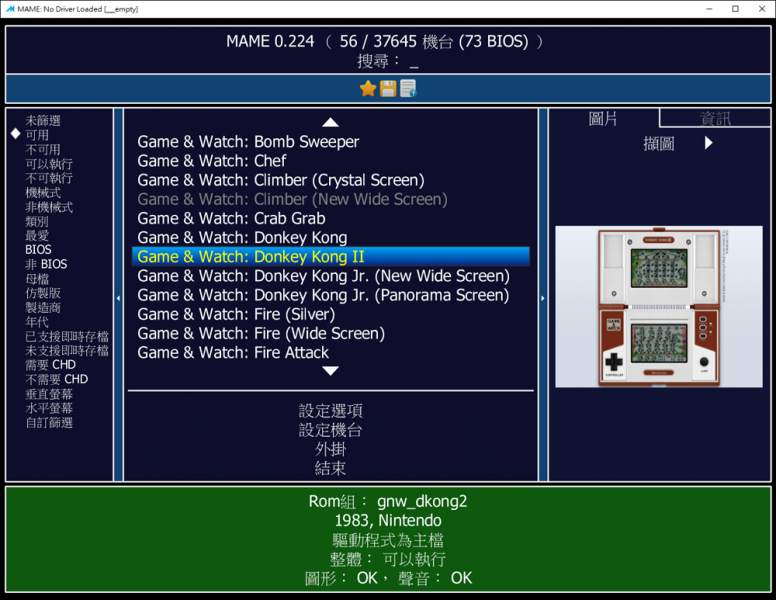
Task: Select Donkey Kong Jr. (Panorama Screen)
Action: coord(331,295)
